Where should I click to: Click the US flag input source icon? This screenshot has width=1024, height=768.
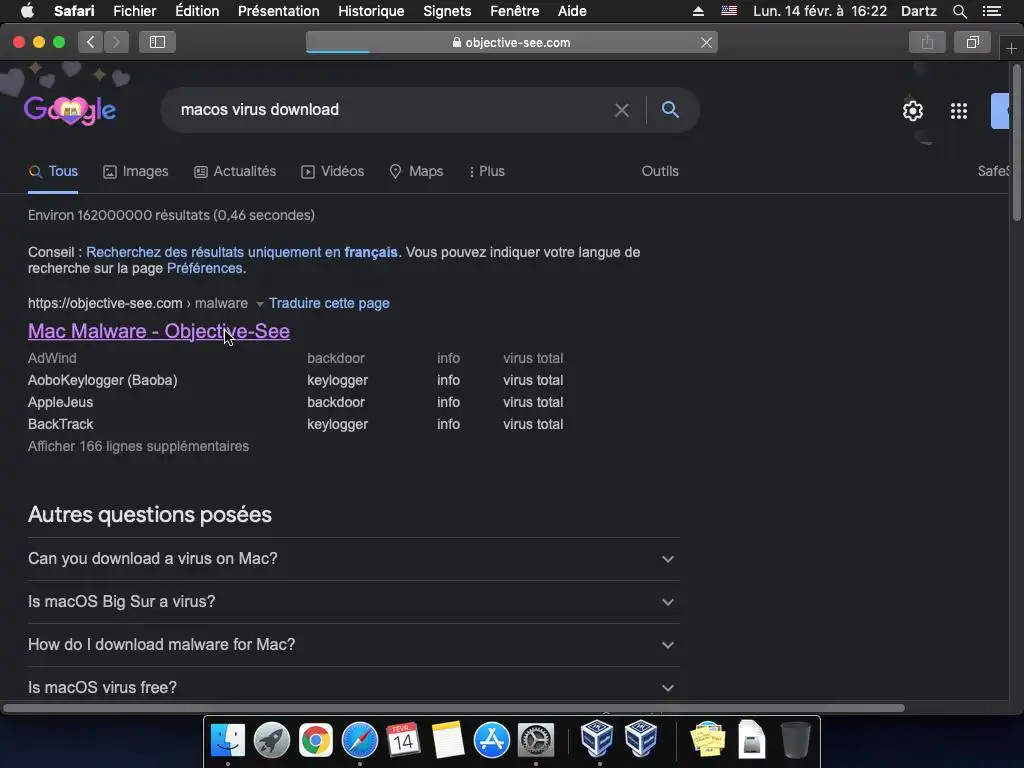[729, 11]
